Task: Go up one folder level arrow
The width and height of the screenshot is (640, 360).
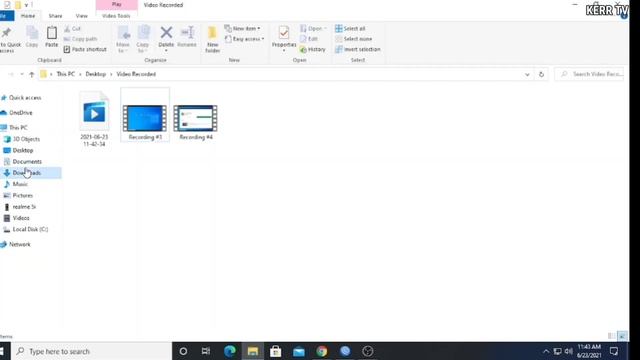Action: [x=31, y=74]
